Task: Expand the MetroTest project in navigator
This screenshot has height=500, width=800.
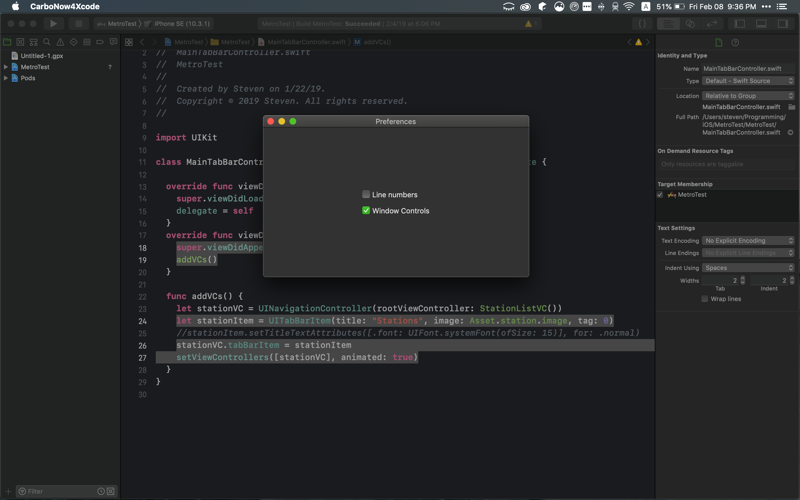Action: pyautogui.click(x=6, y=67)
